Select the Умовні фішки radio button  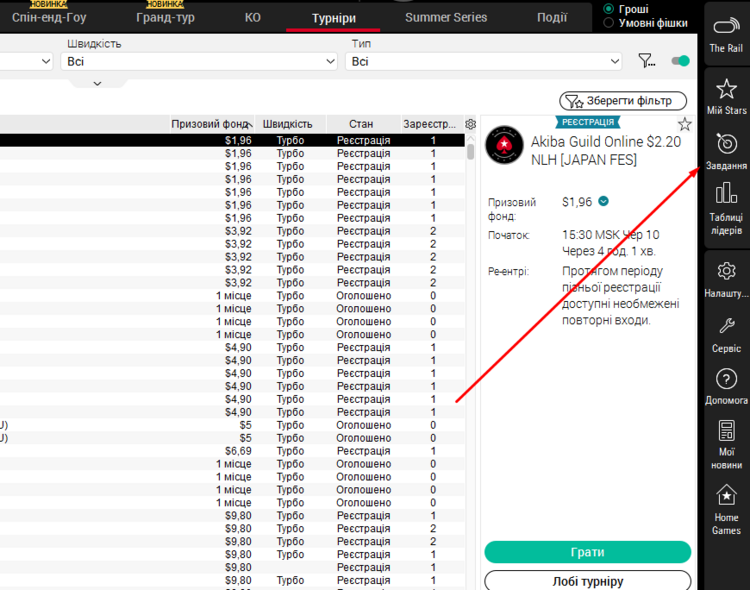(609, 23)
